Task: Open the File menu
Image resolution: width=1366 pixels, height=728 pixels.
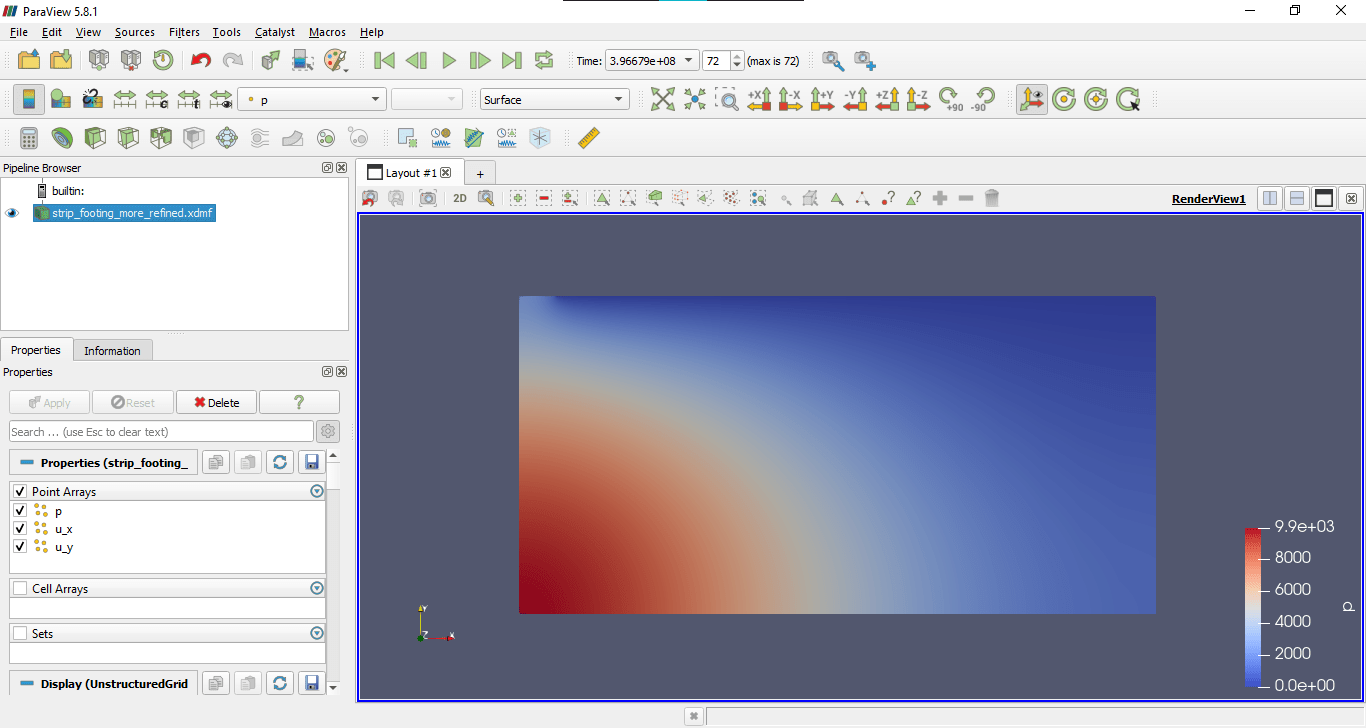Action: [19, 32]
